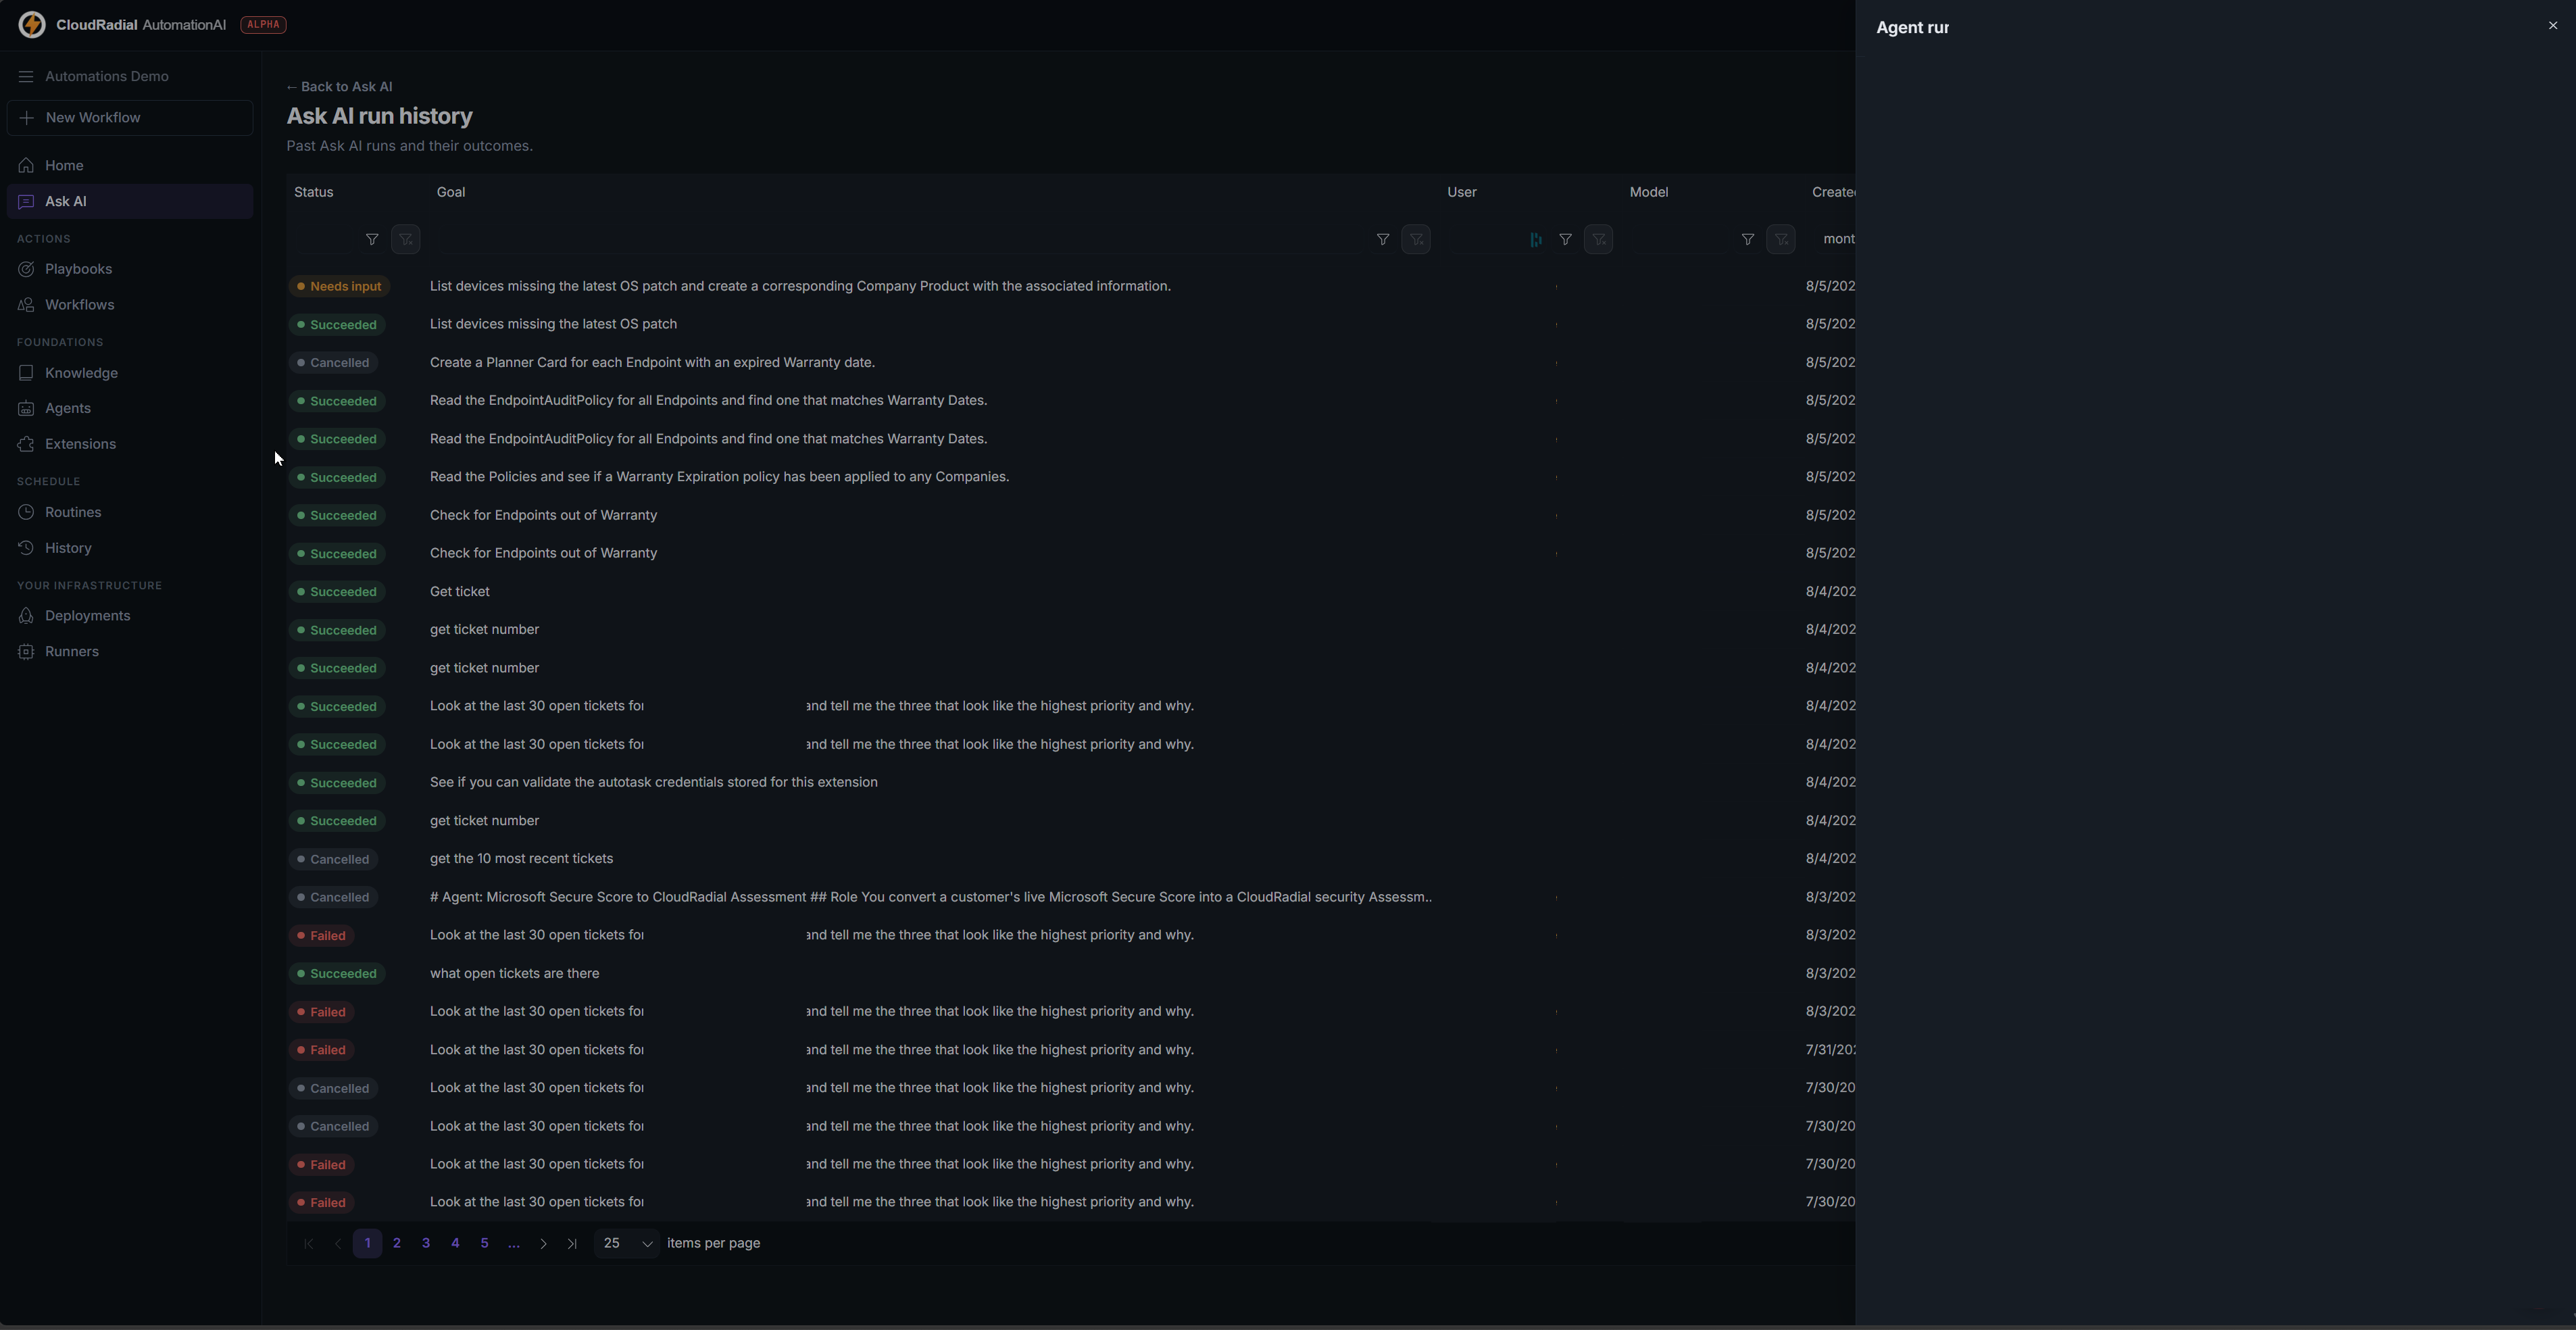Click the Back to Ask AI link

click(340, 87)
